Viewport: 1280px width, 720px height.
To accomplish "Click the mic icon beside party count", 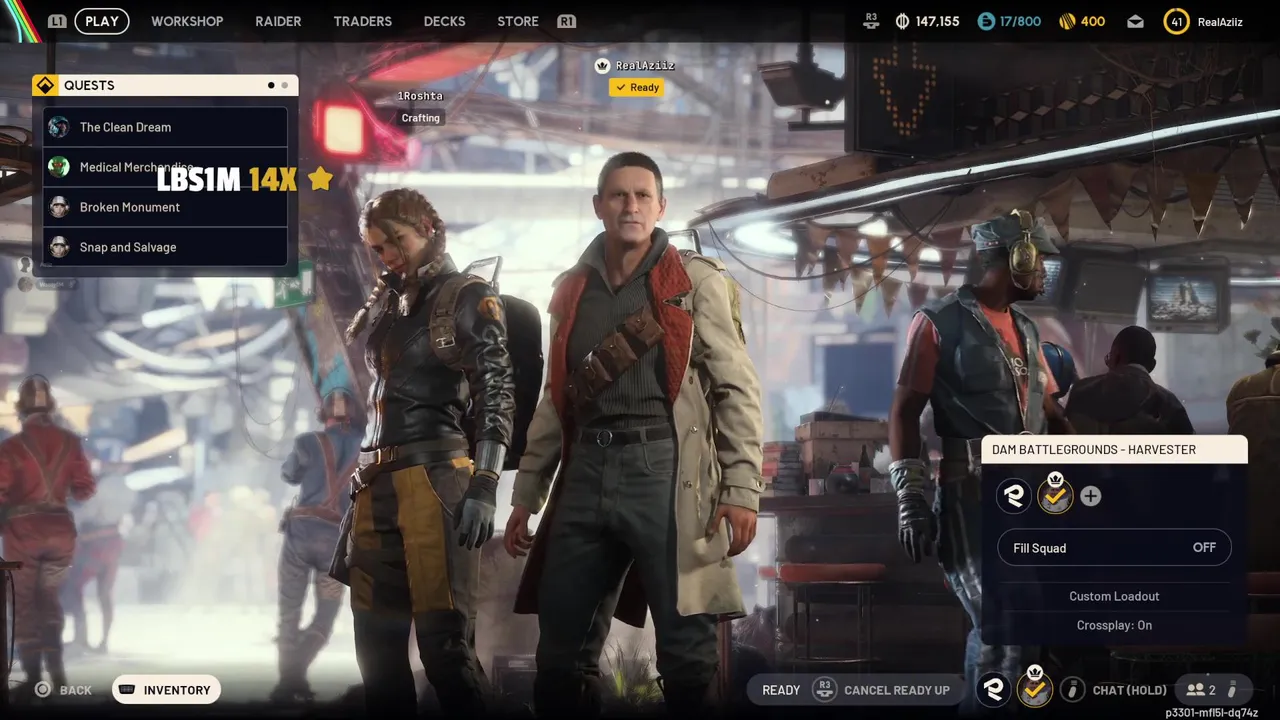I will (1232, 689).
